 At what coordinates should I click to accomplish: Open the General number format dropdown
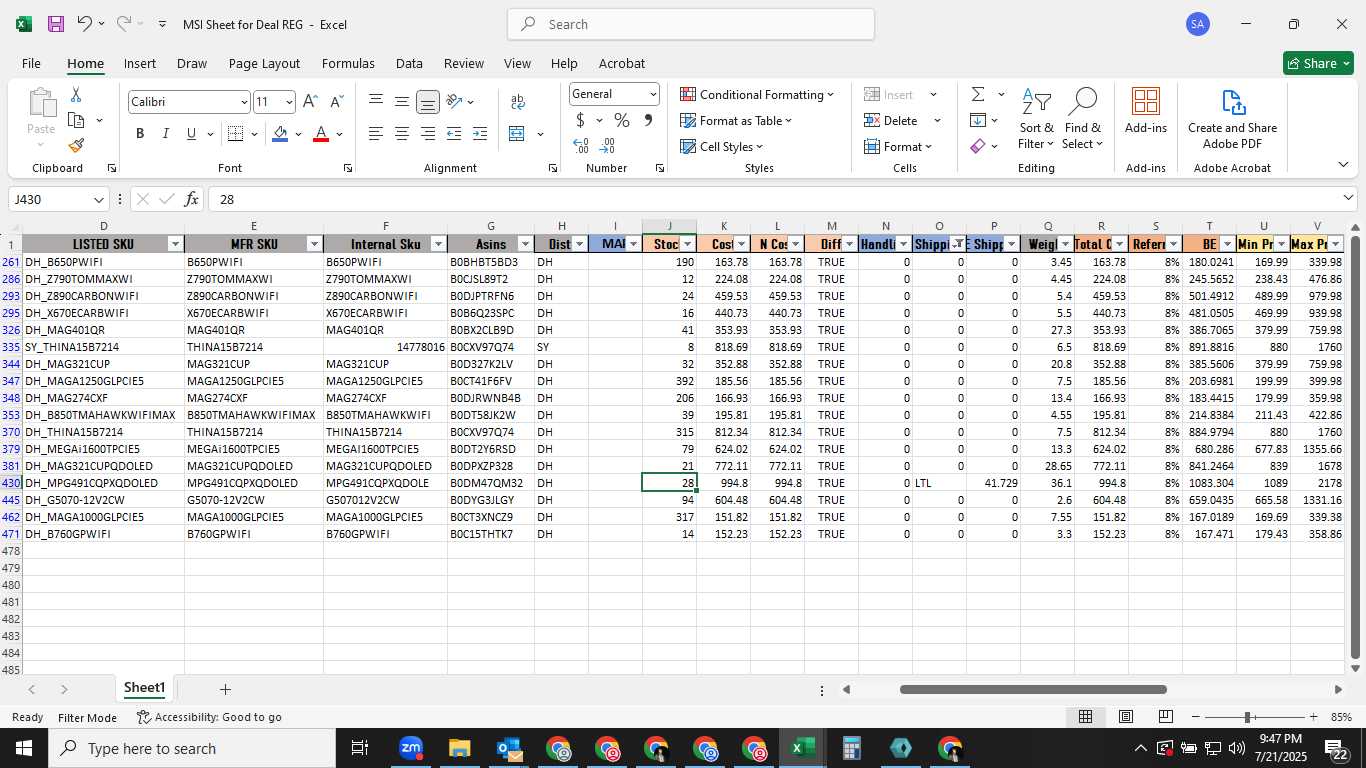(x=653, y=94)
